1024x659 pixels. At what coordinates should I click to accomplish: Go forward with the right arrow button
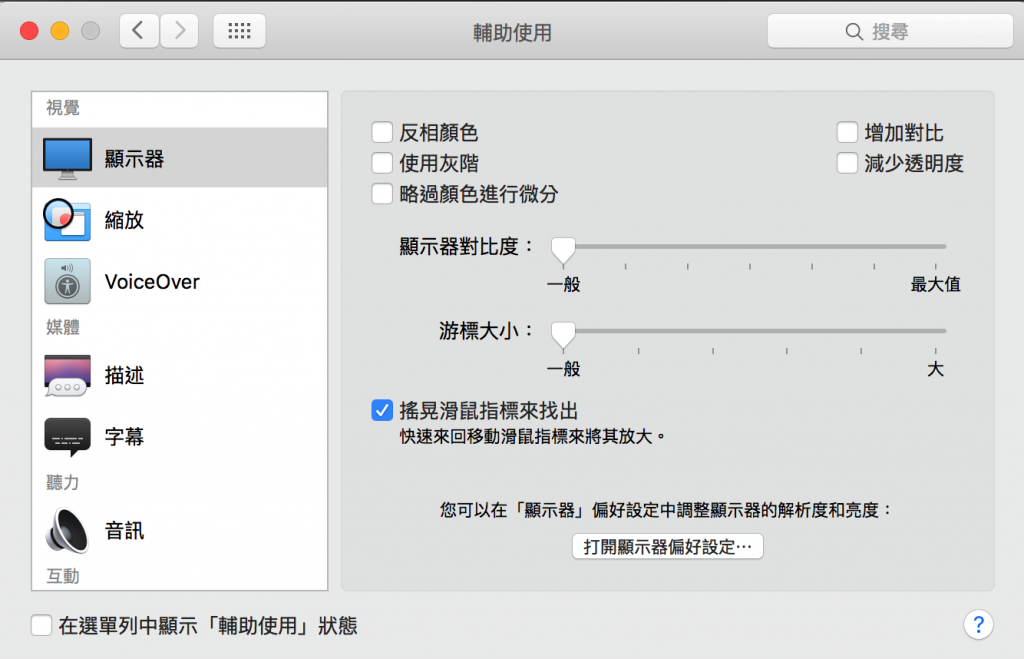179,31
